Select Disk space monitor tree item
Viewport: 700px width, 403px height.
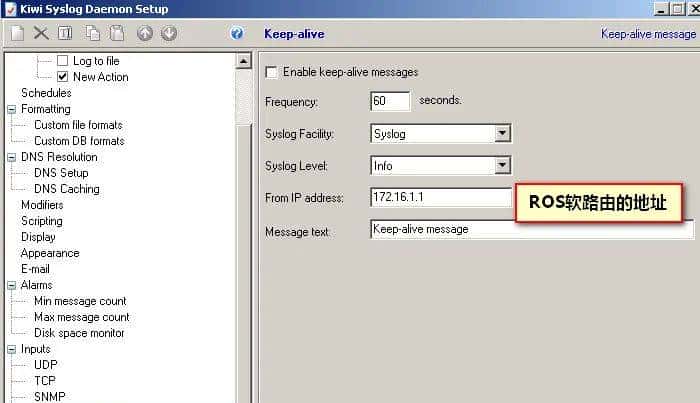[x=79, y=333]
